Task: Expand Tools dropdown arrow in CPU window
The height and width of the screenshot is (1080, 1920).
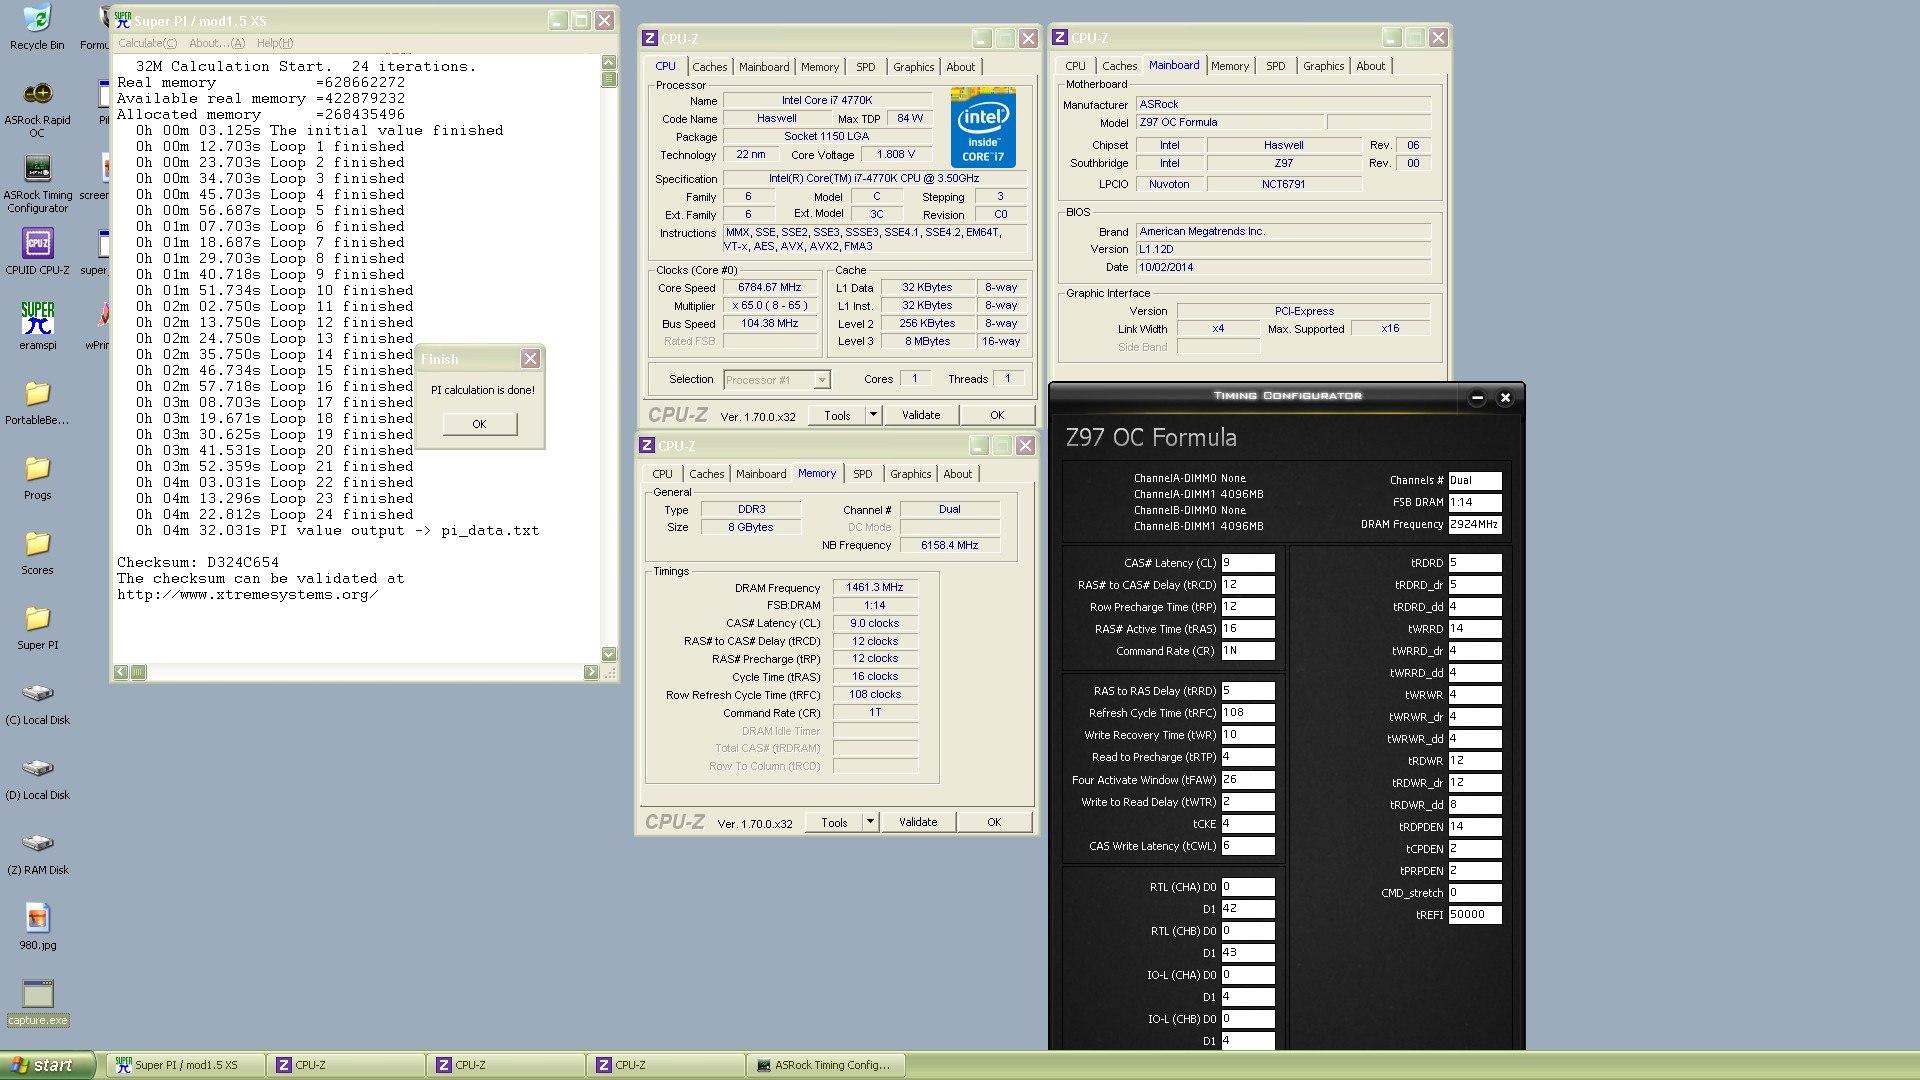Action: [x=873, y=415]
